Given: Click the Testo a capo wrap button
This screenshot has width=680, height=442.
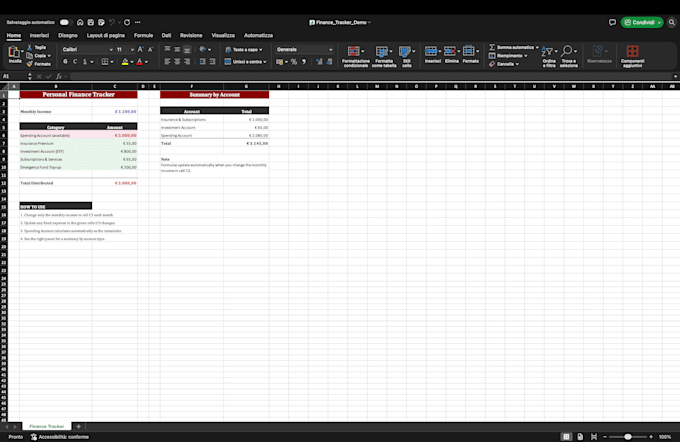Looking at the screenshot, I should pos(244,49).
